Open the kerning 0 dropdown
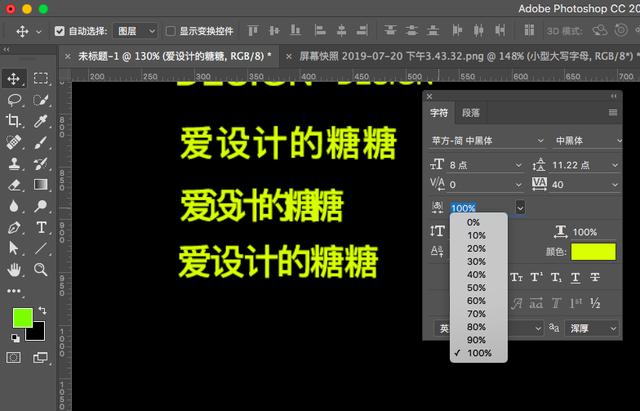Screen dimensions: 640x411 (x=518, y=185)
